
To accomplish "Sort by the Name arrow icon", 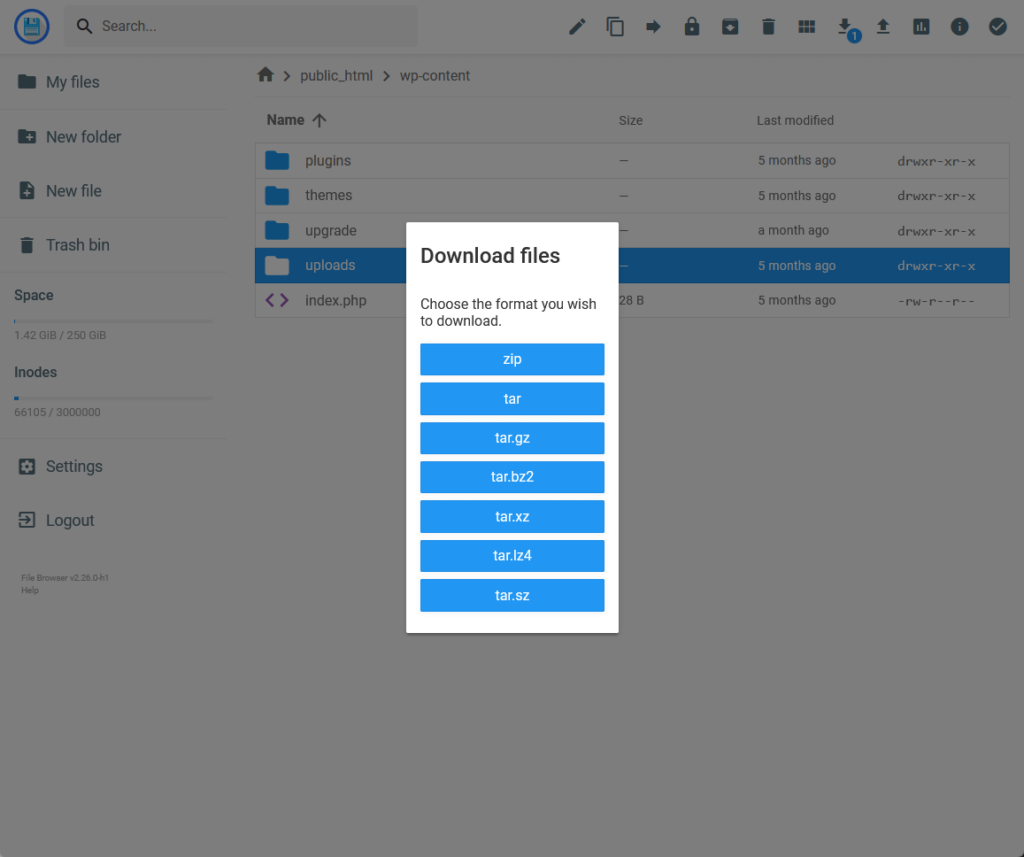I will (x=319, y=120).
